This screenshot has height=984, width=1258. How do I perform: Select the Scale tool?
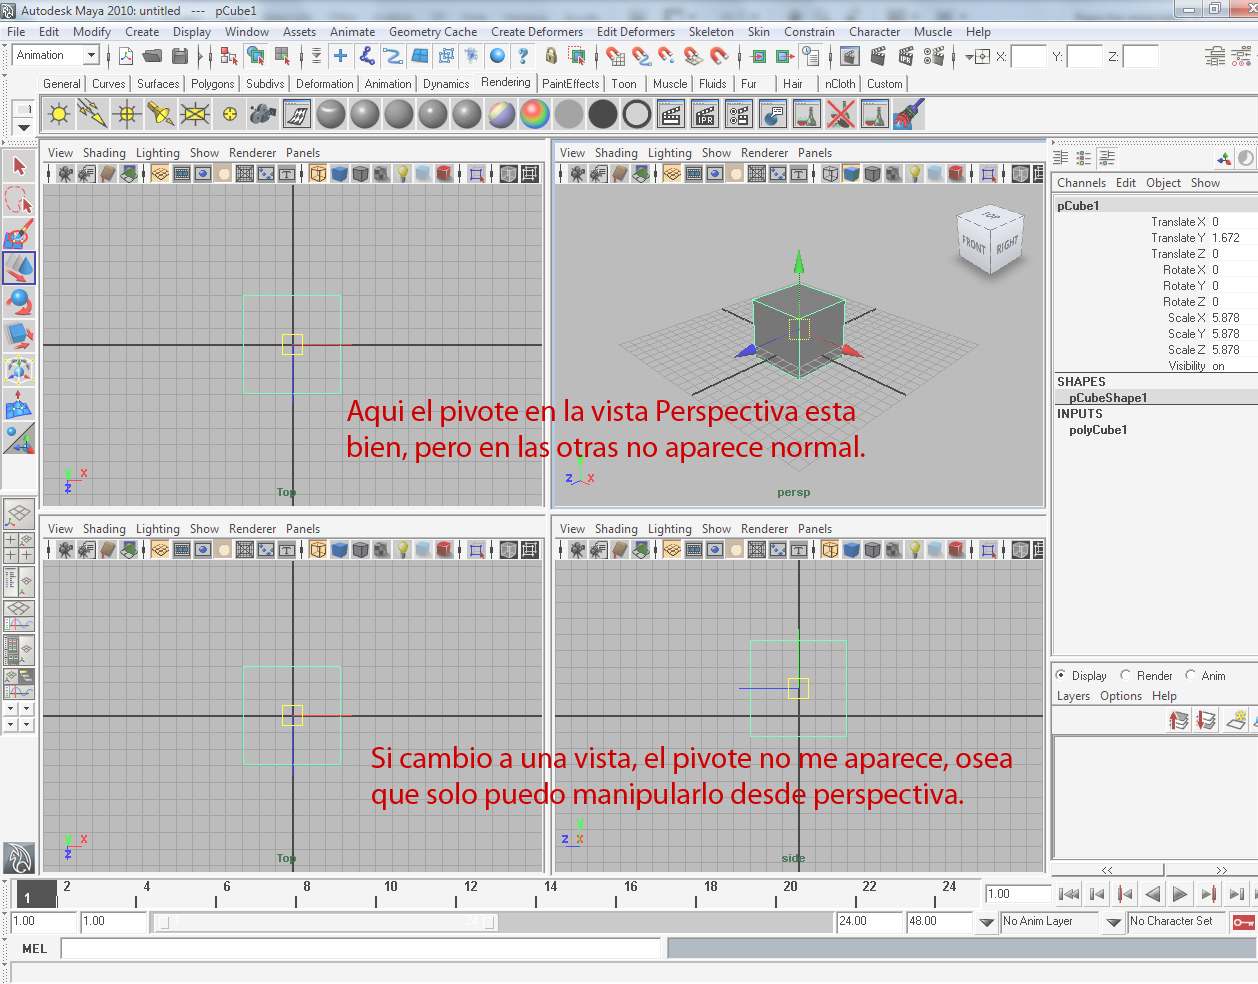click(x=19, y=336)
